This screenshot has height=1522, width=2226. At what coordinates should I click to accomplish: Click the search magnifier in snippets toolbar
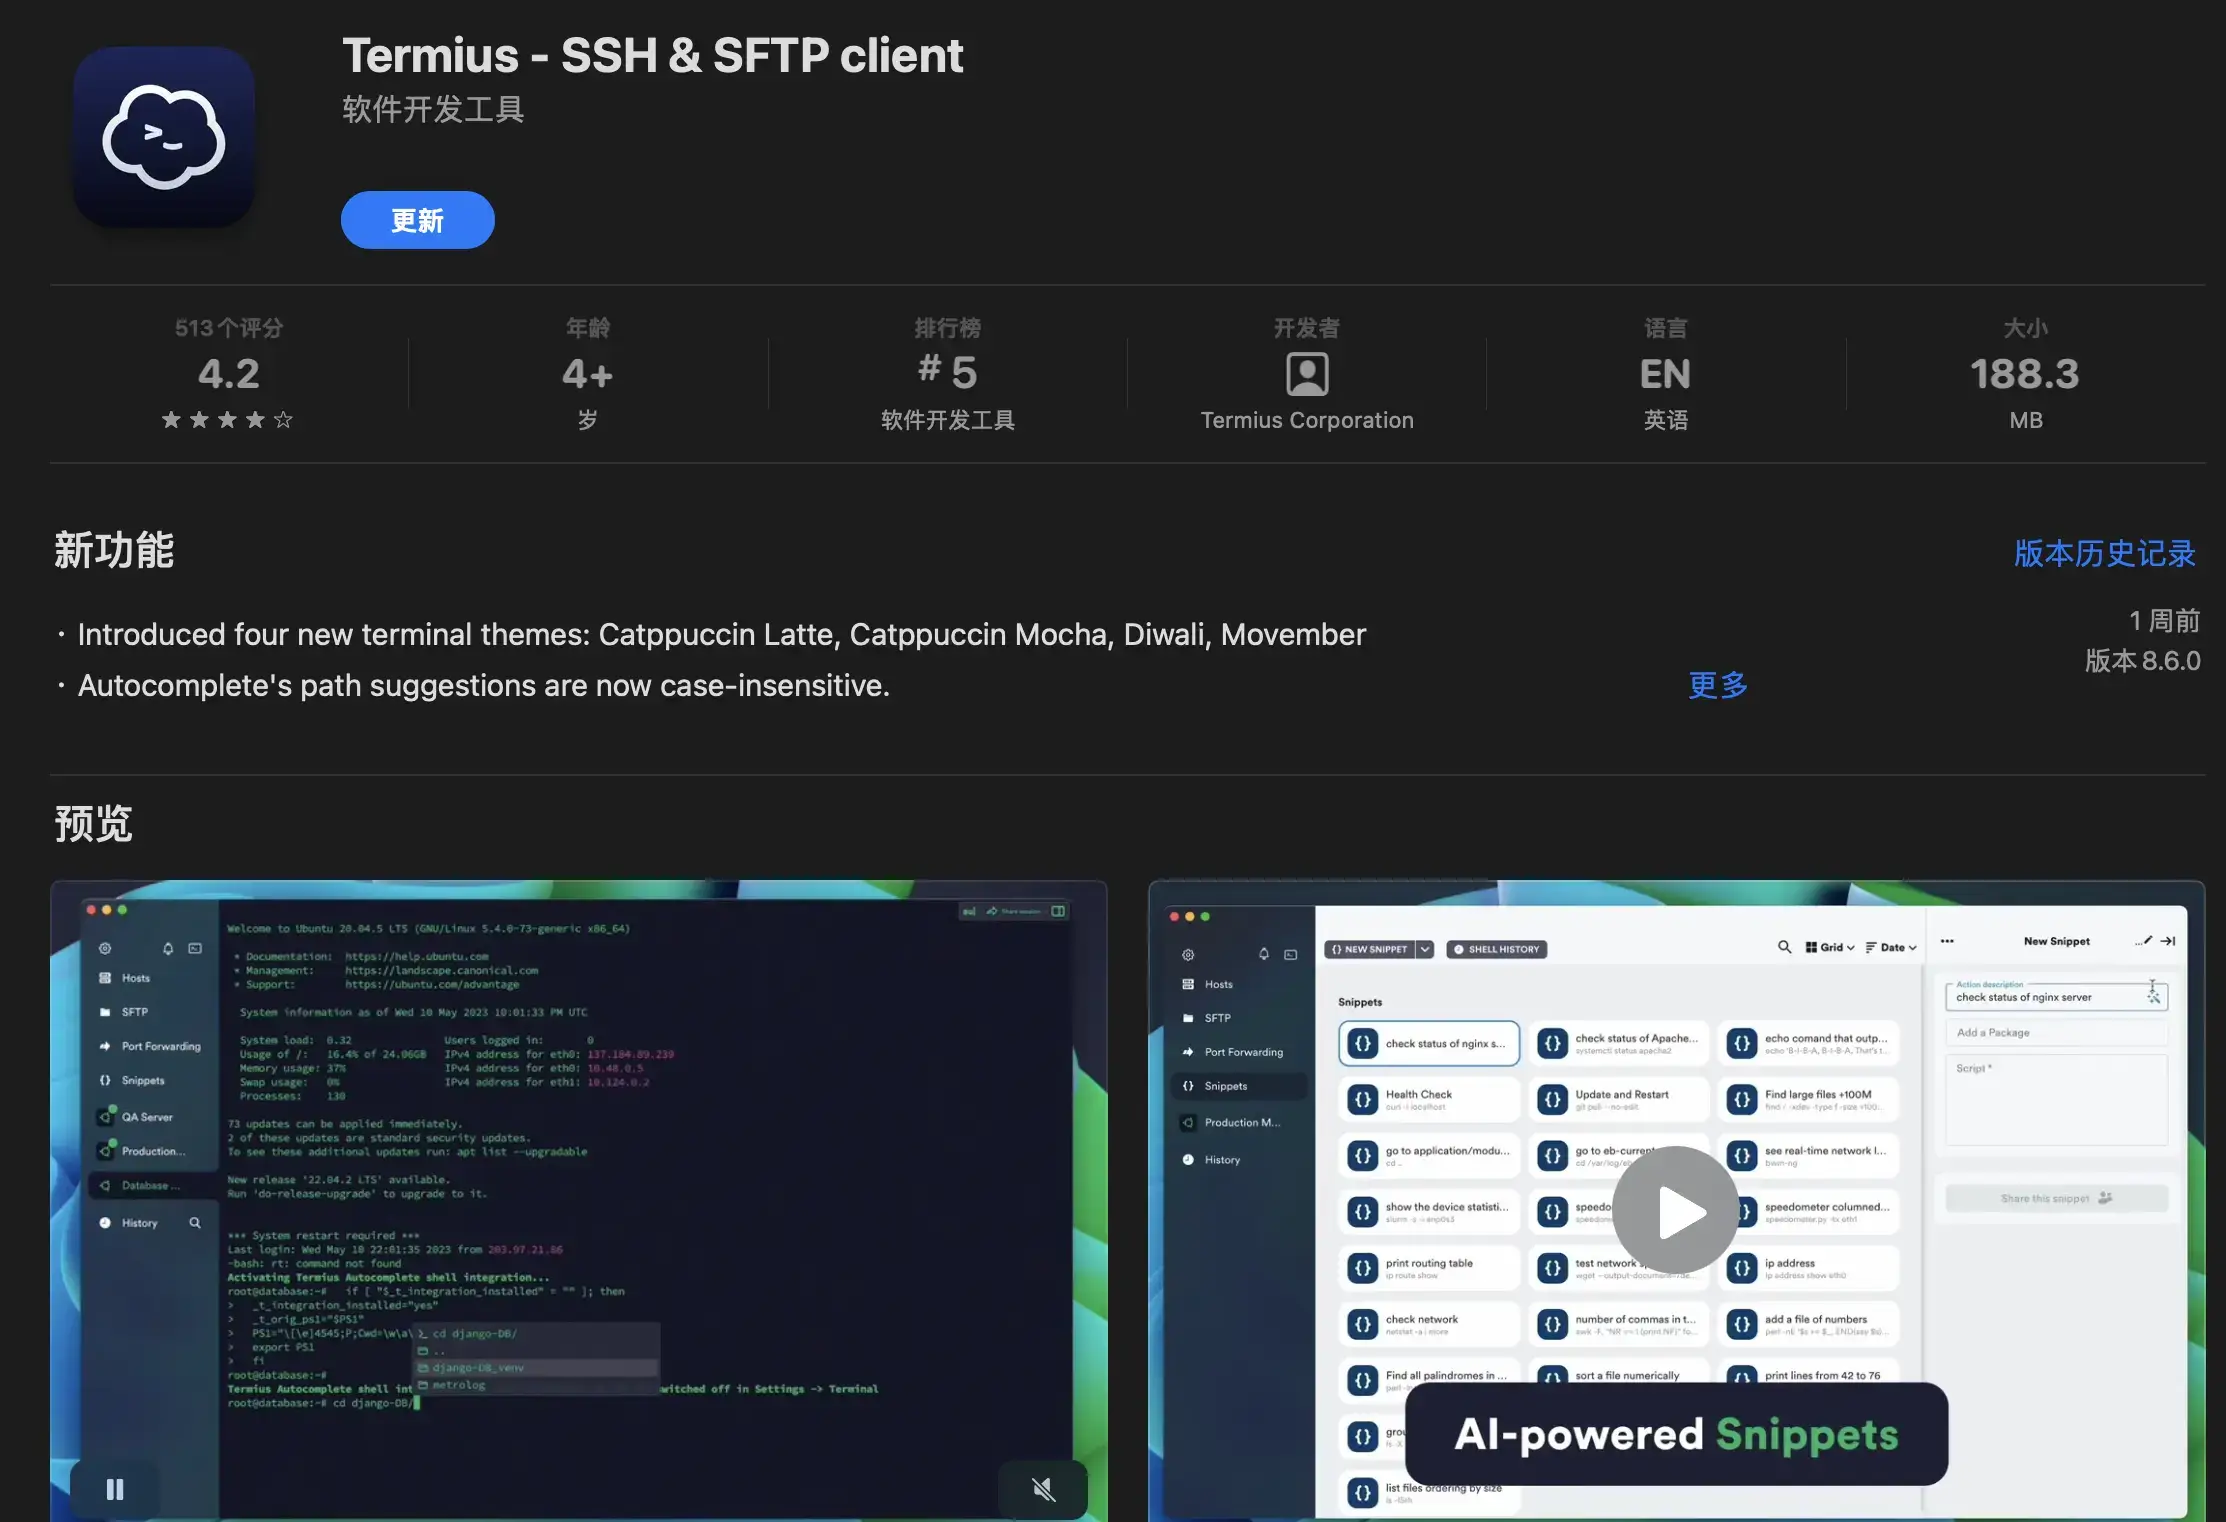coord(1784,947)
